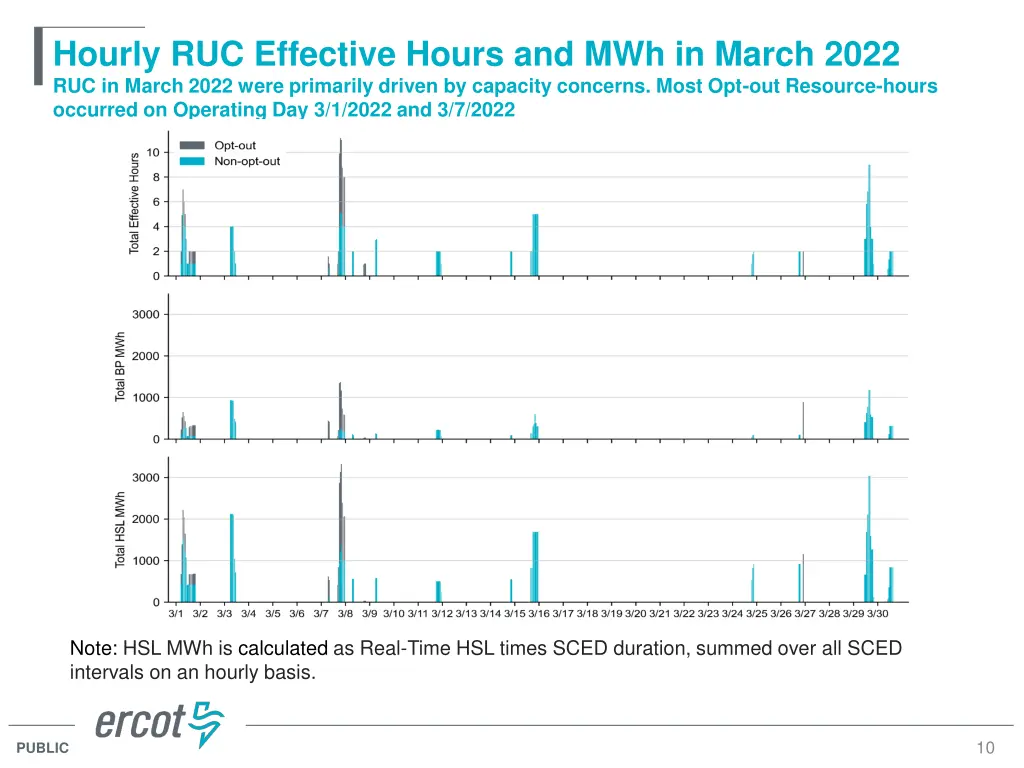Click the '2000' tick on BP MWh axis
The width and height of the screenshot is (1024, 768).
click(x=146, y=356)
